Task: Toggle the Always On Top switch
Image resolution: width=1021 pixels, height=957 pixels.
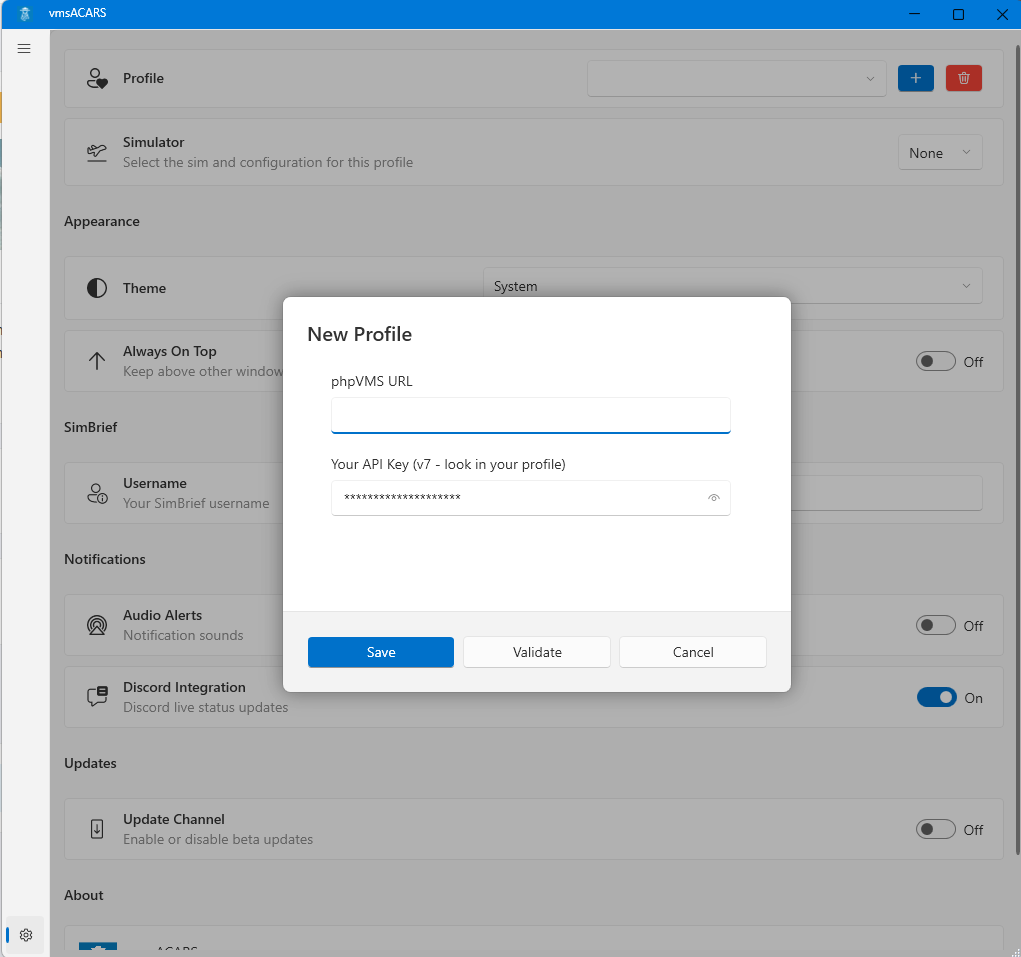Action: point(935,362)
